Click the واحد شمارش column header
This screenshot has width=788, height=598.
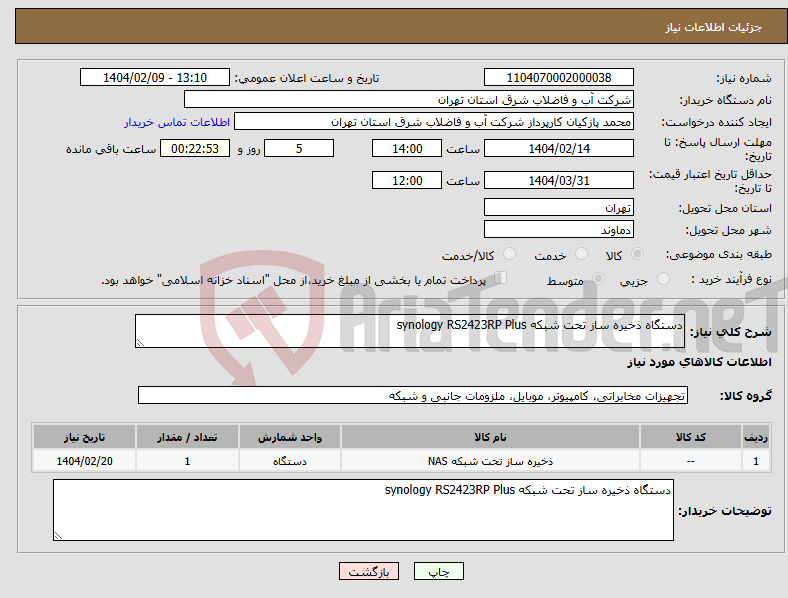coord(290,437)
